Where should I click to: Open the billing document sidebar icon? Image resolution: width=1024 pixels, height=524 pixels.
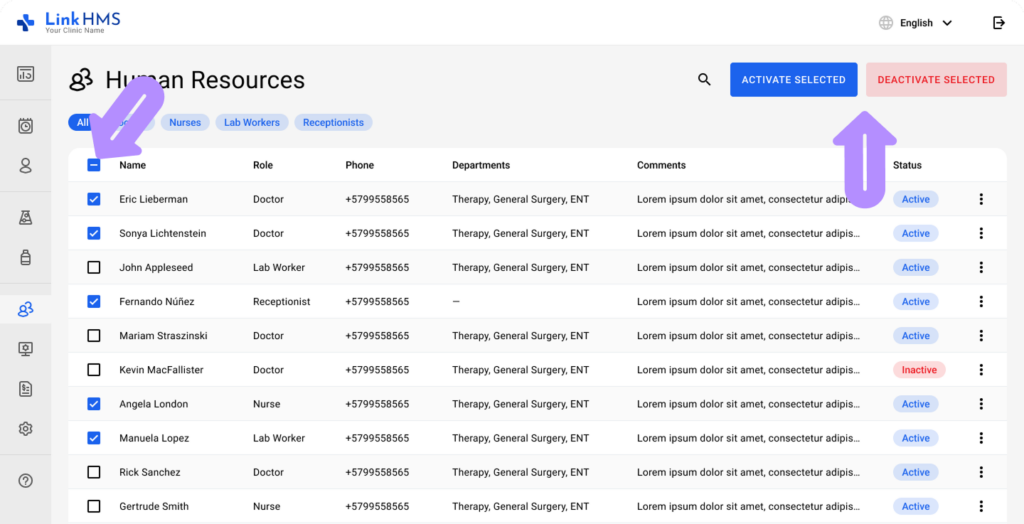25,389
